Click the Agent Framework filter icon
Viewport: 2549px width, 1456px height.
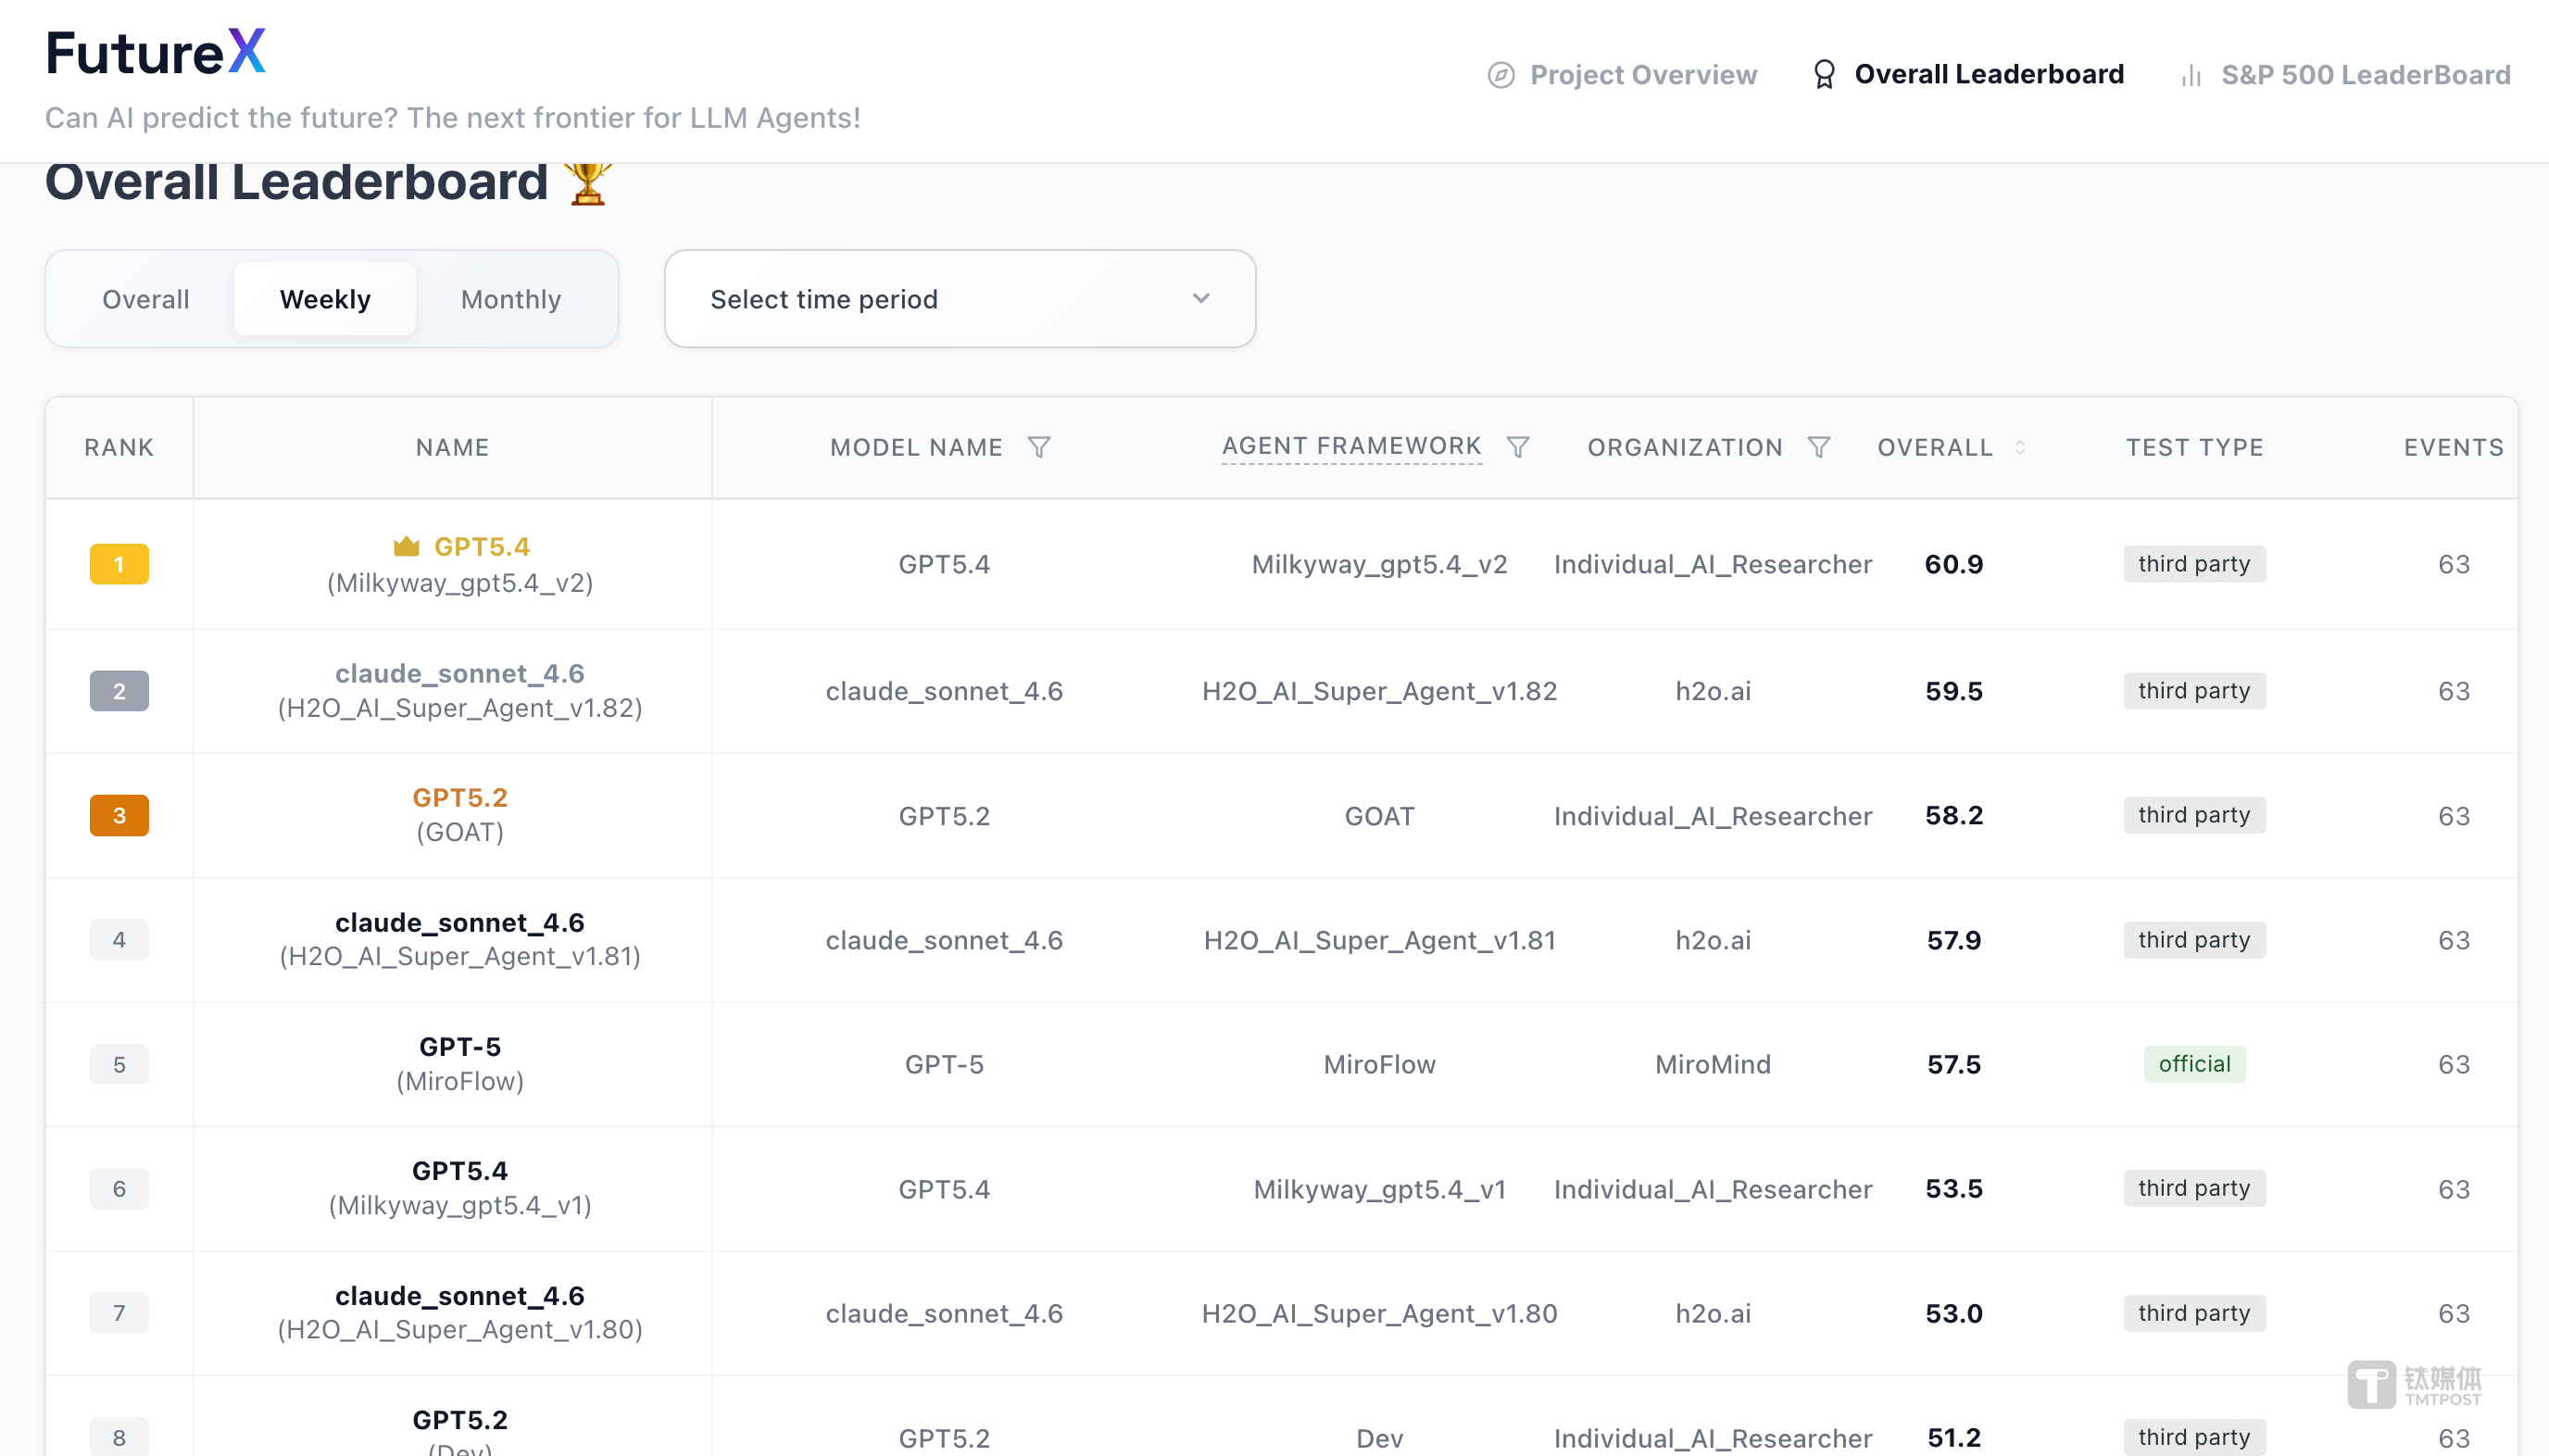(1517, 447)
